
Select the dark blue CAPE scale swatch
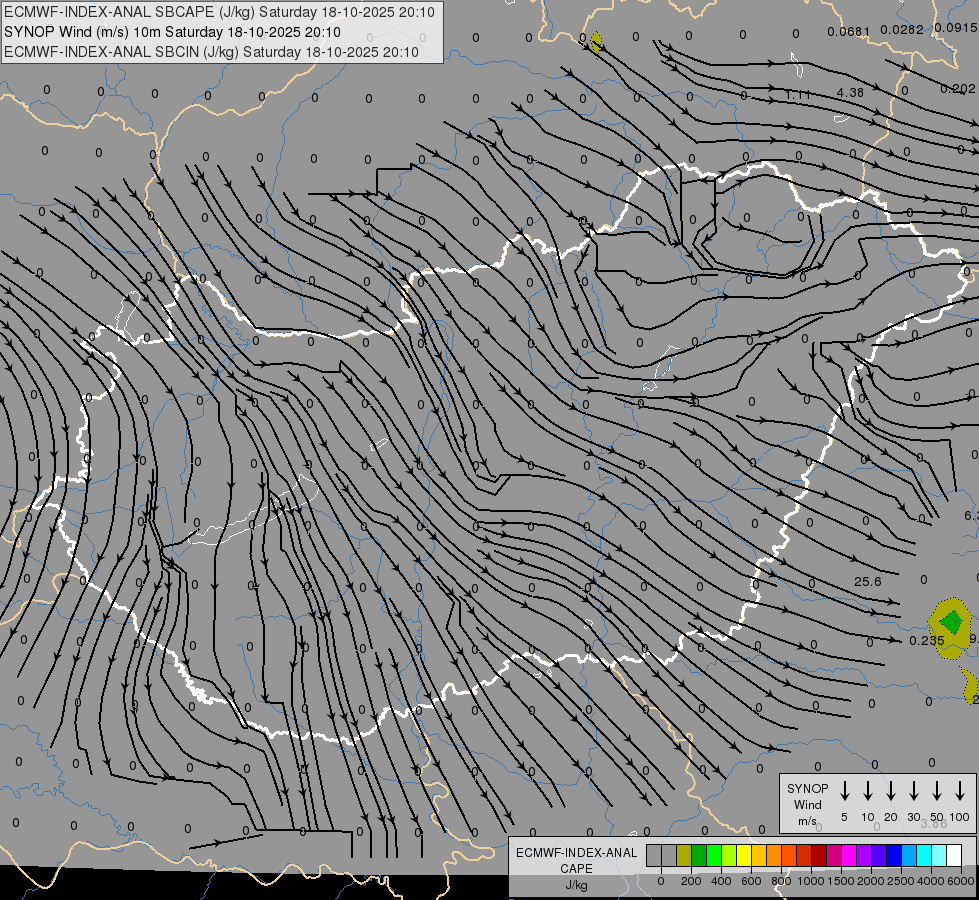(x=894, y=855)
